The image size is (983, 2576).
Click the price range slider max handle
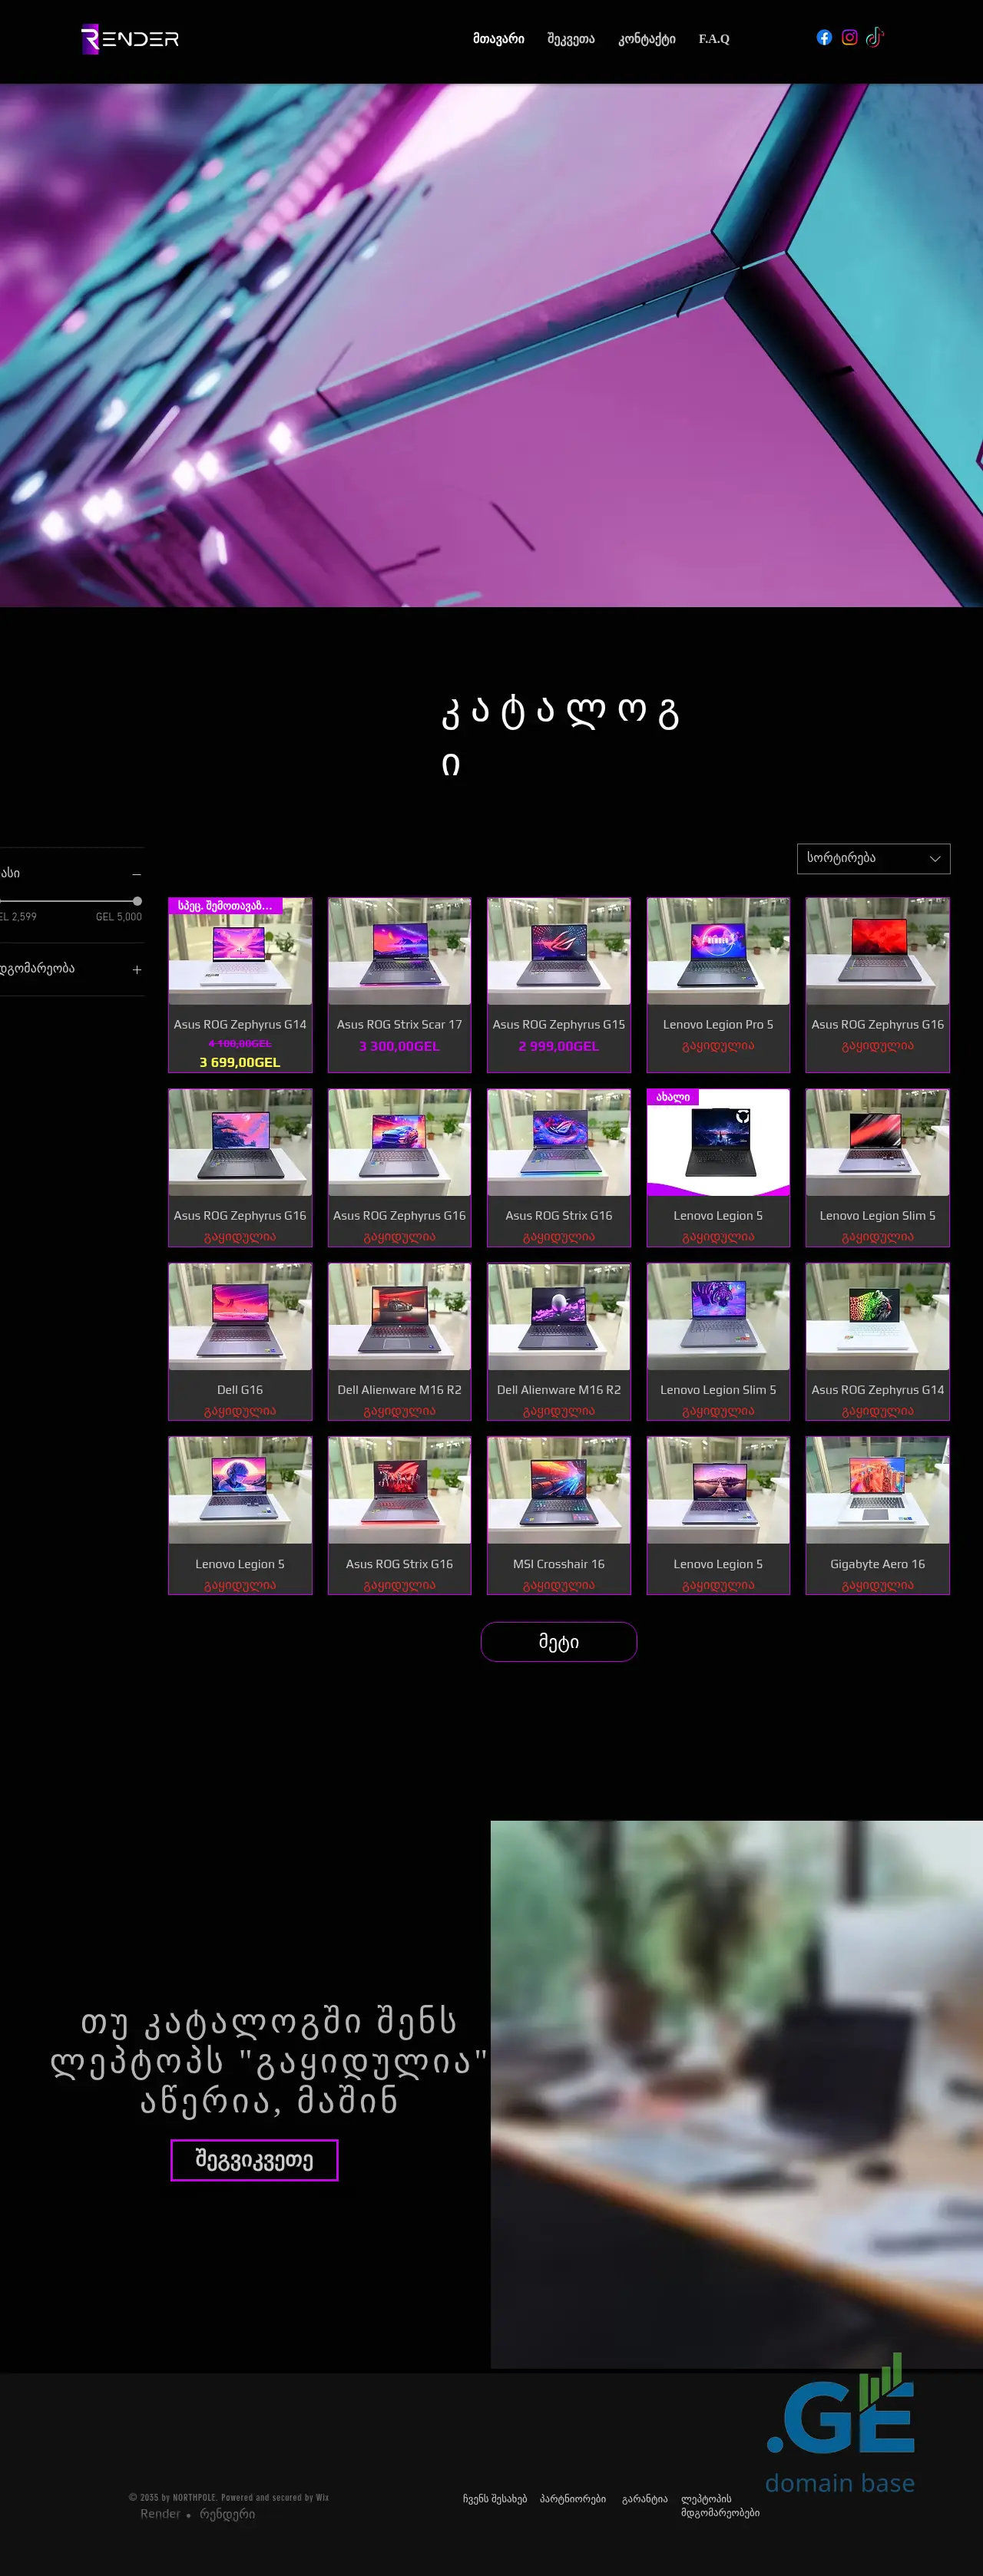click(x=137, y=901)
